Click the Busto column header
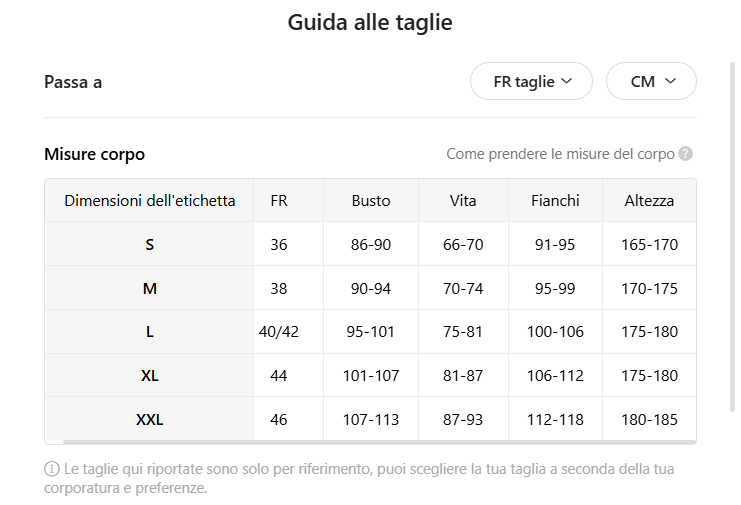 371,200
